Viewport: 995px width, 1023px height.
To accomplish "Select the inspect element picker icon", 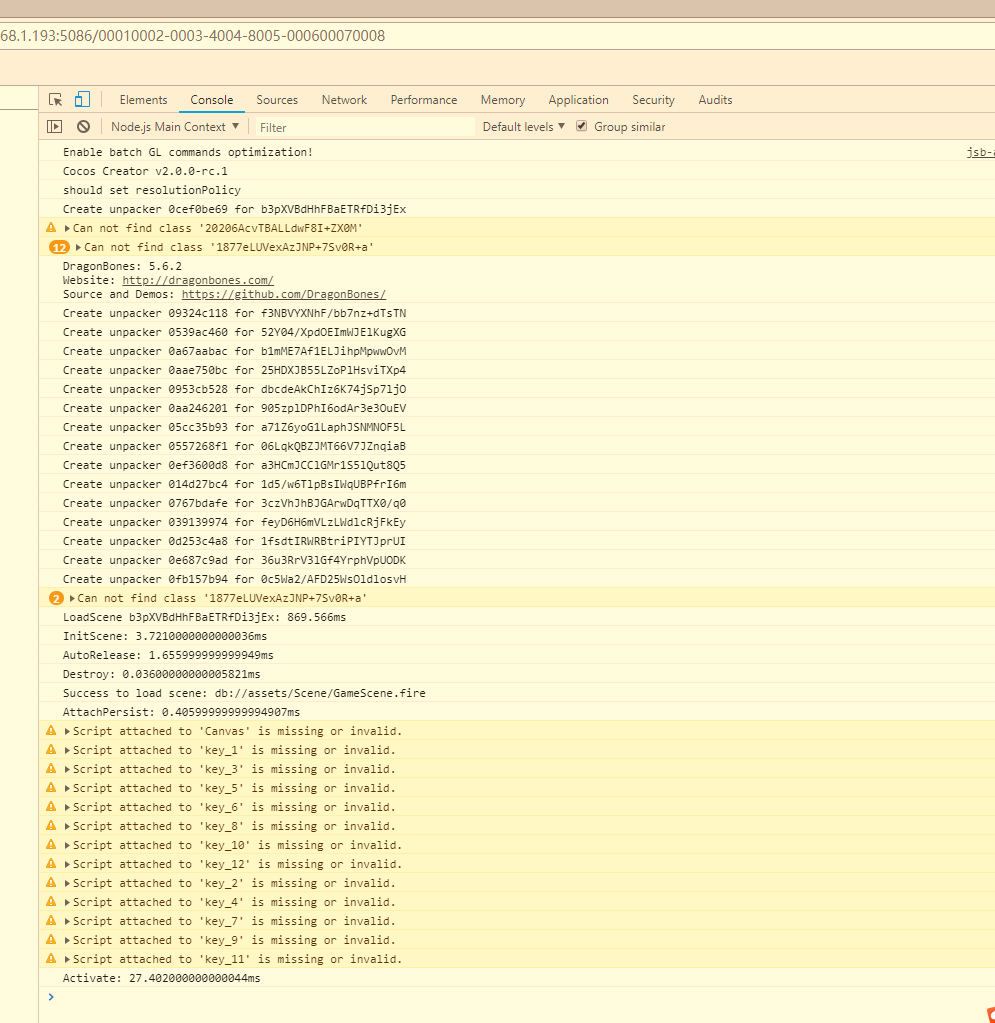I will pyautogui.click(x=55, y=100).
